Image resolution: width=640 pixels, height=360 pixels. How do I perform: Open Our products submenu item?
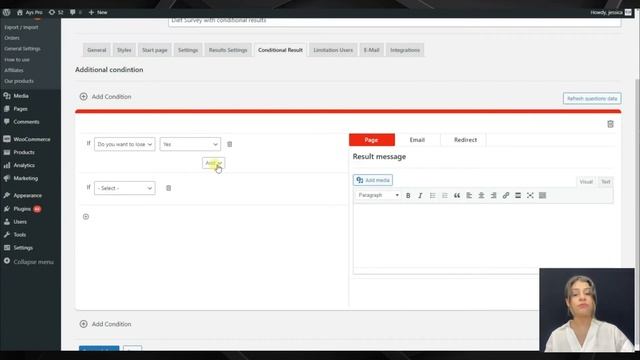[x=19, y=81]
